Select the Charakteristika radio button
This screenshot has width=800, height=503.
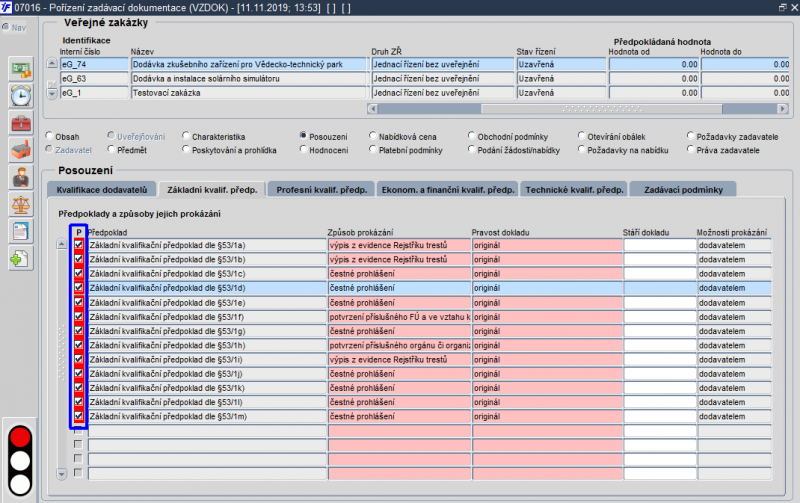tap(186, 136)
